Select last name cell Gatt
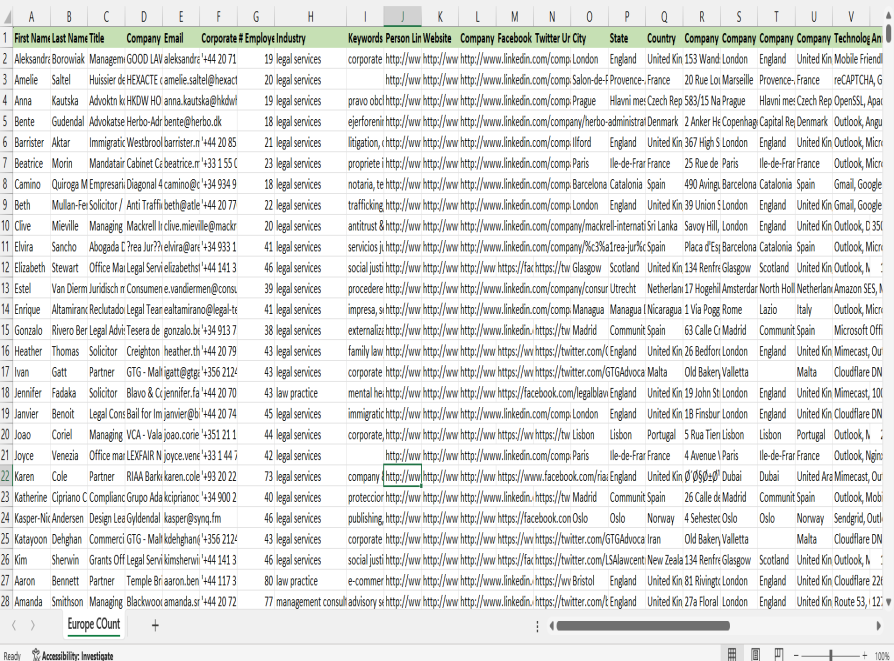The width and height of the screenshot is (894, 661). (69, 372)
